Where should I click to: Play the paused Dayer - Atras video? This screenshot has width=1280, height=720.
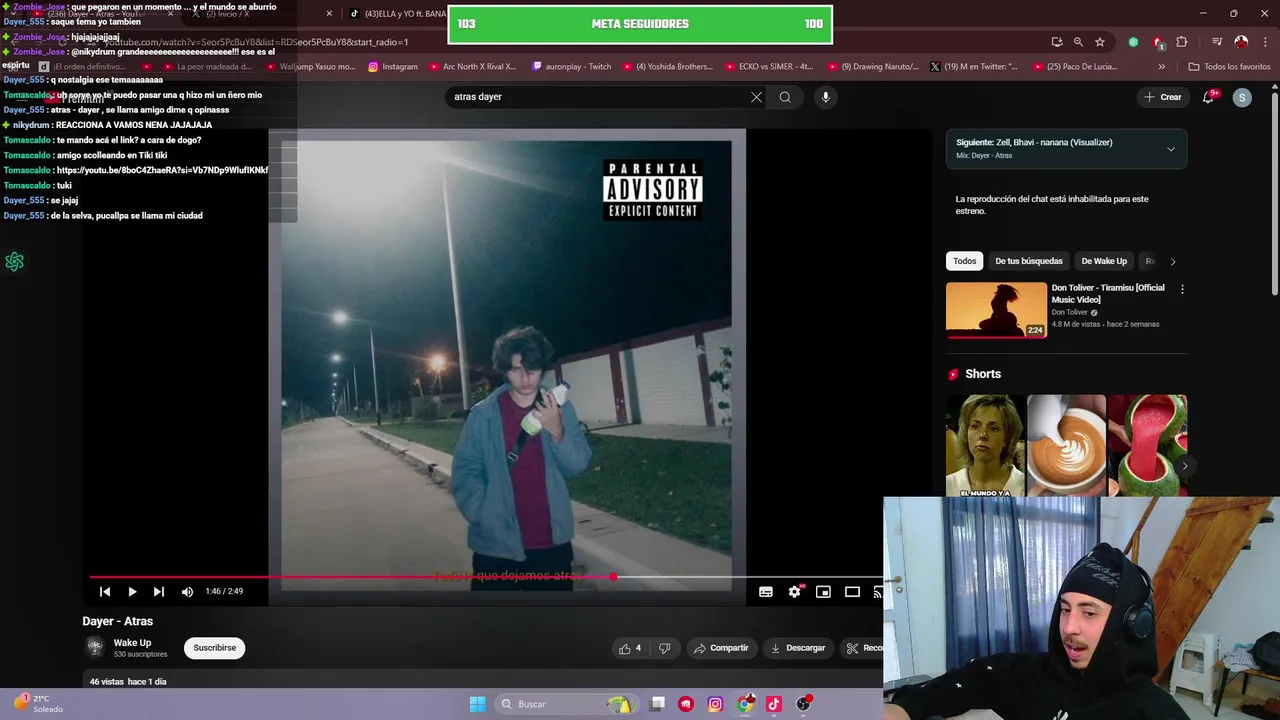click(132, 592)
